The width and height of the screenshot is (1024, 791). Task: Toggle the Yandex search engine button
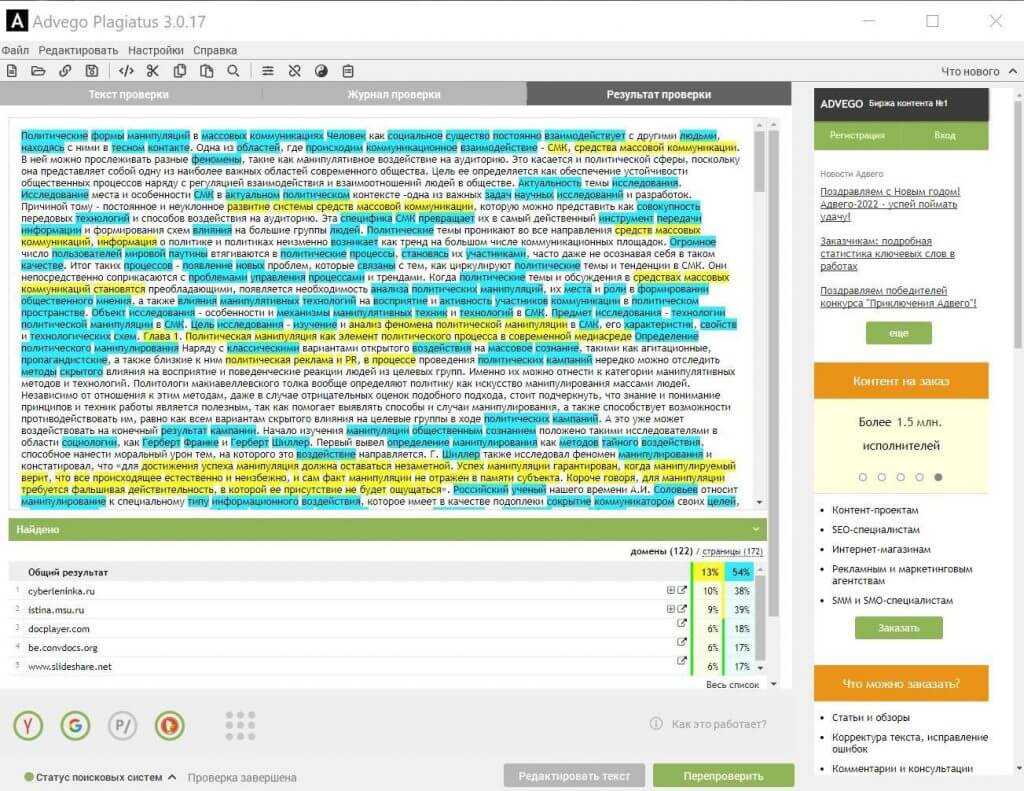(28, 725)
